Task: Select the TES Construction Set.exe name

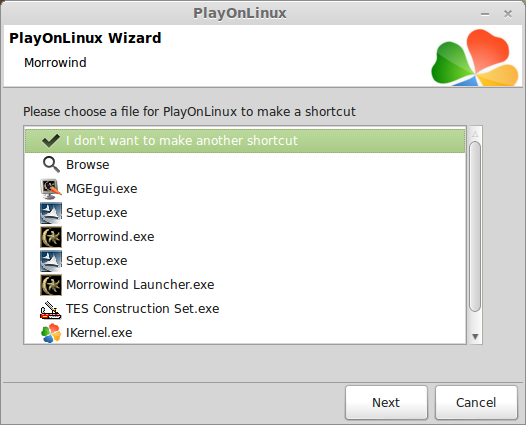Action: (143, 309)
